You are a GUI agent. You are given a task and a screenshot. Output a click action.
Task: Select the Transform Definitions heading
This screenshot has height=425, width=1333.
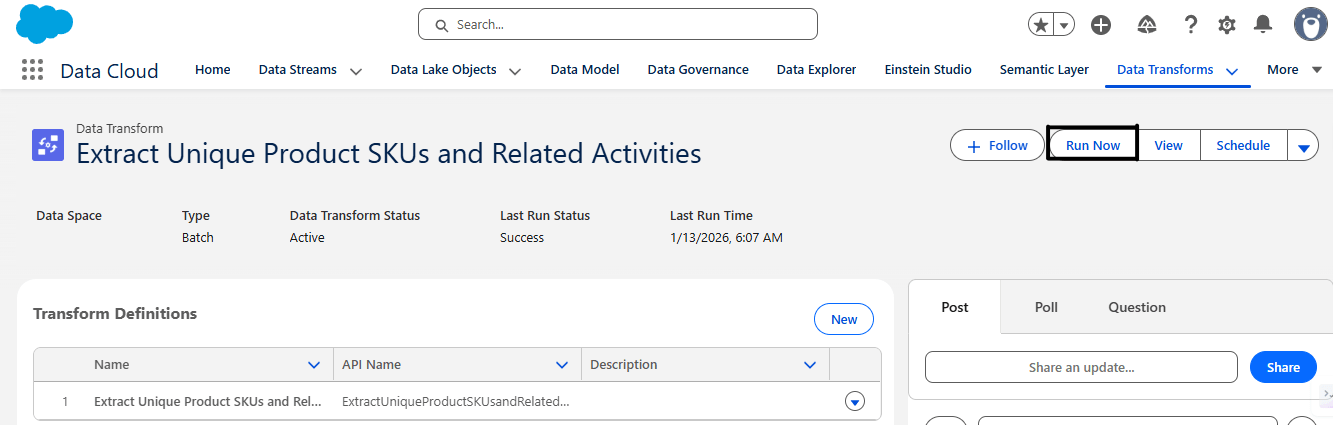[115, 313]
